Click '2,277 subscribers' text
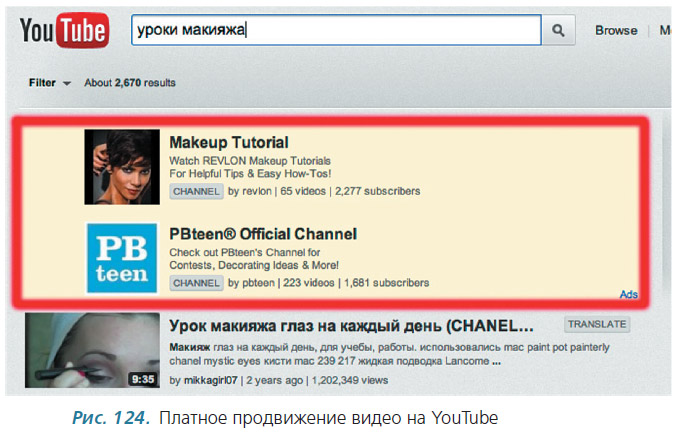The height and width of the screenshot is (434, 678). click(377, 191)
